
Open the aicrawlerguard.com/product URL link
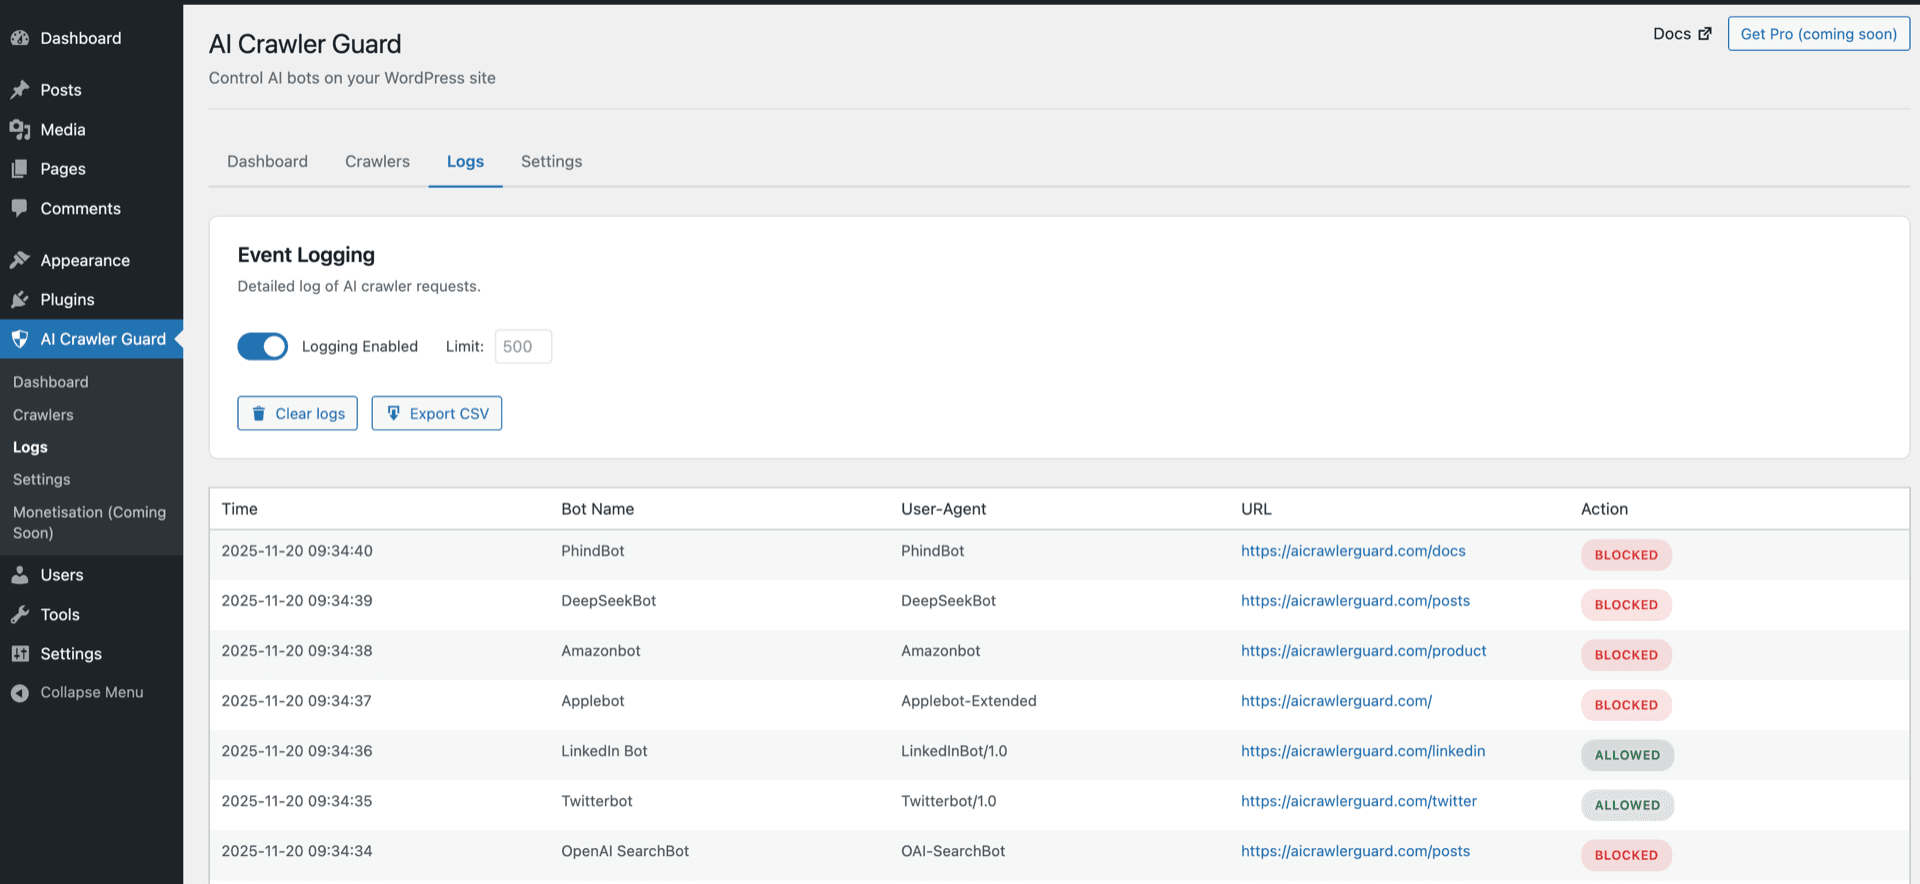[x=1363, y=651]
